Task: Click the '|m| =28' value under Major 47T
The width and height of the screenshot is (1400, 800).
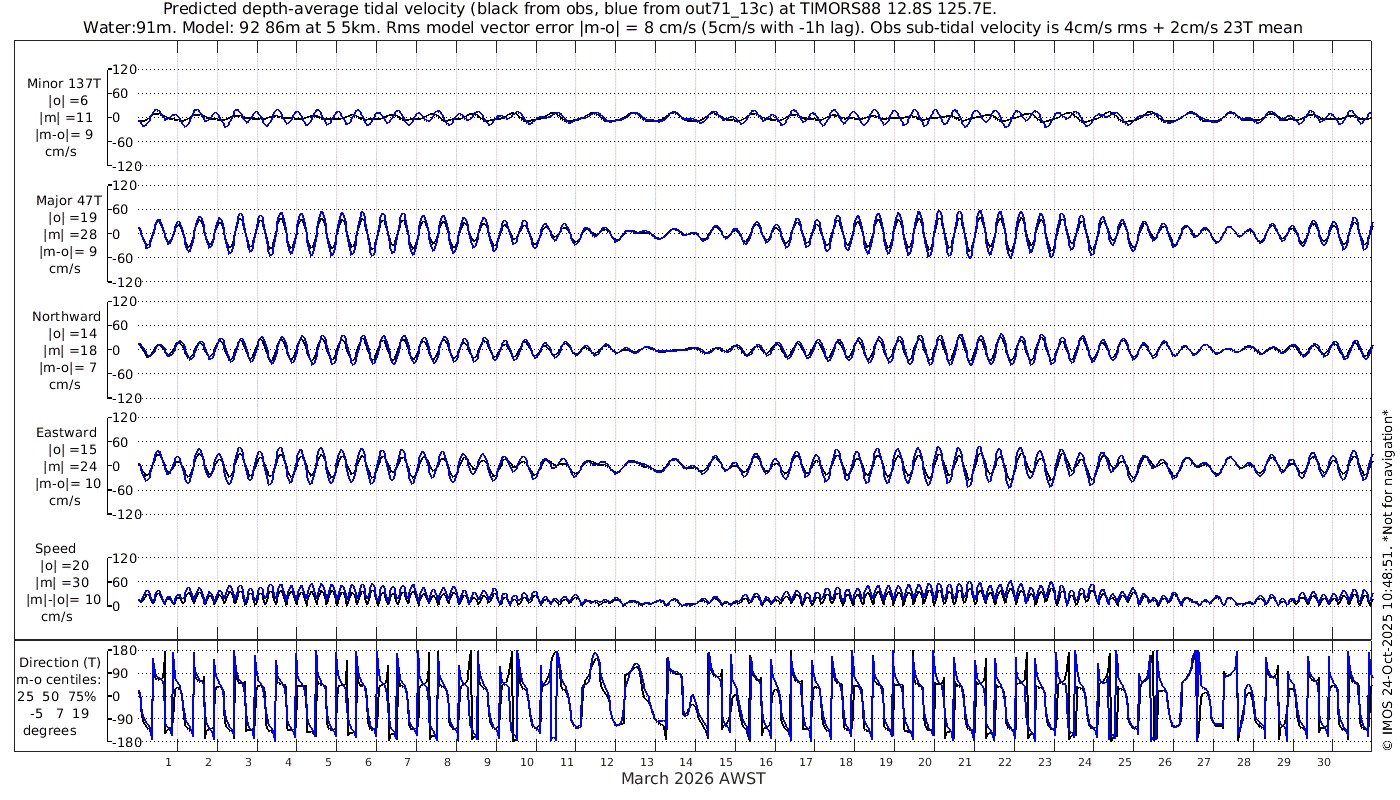Action: tap(66, 234)
